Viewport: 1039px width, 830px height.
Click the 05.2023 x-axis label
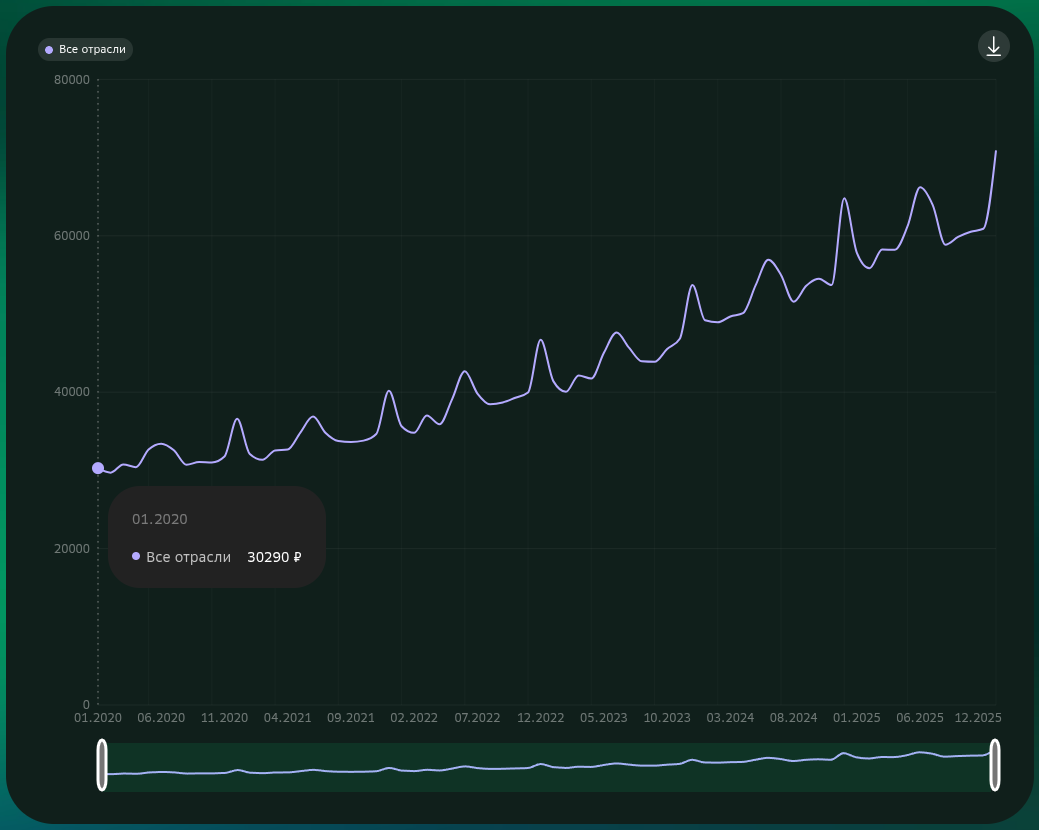(604, 718)
